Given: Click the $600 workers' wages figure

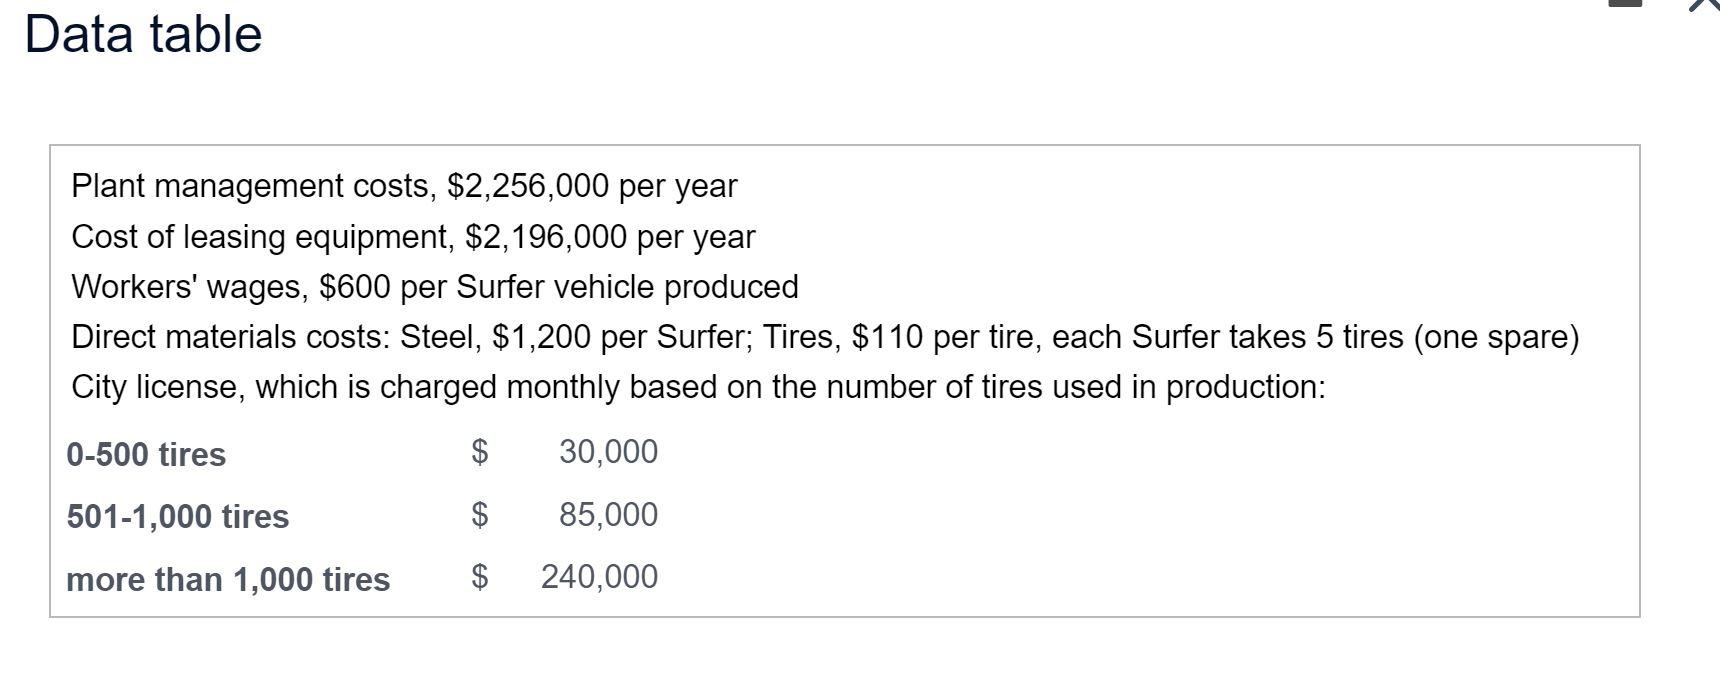Looking at the screenshot, I should coord(355,287).
